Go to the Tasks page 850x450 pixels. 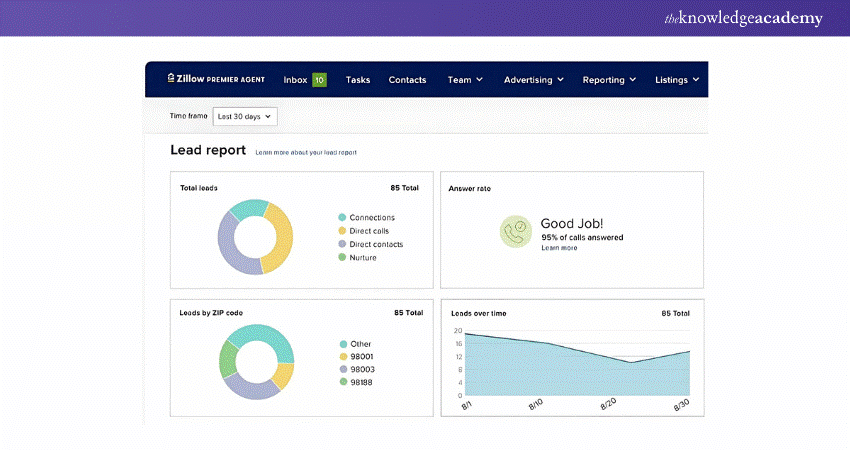coord(358,80)
